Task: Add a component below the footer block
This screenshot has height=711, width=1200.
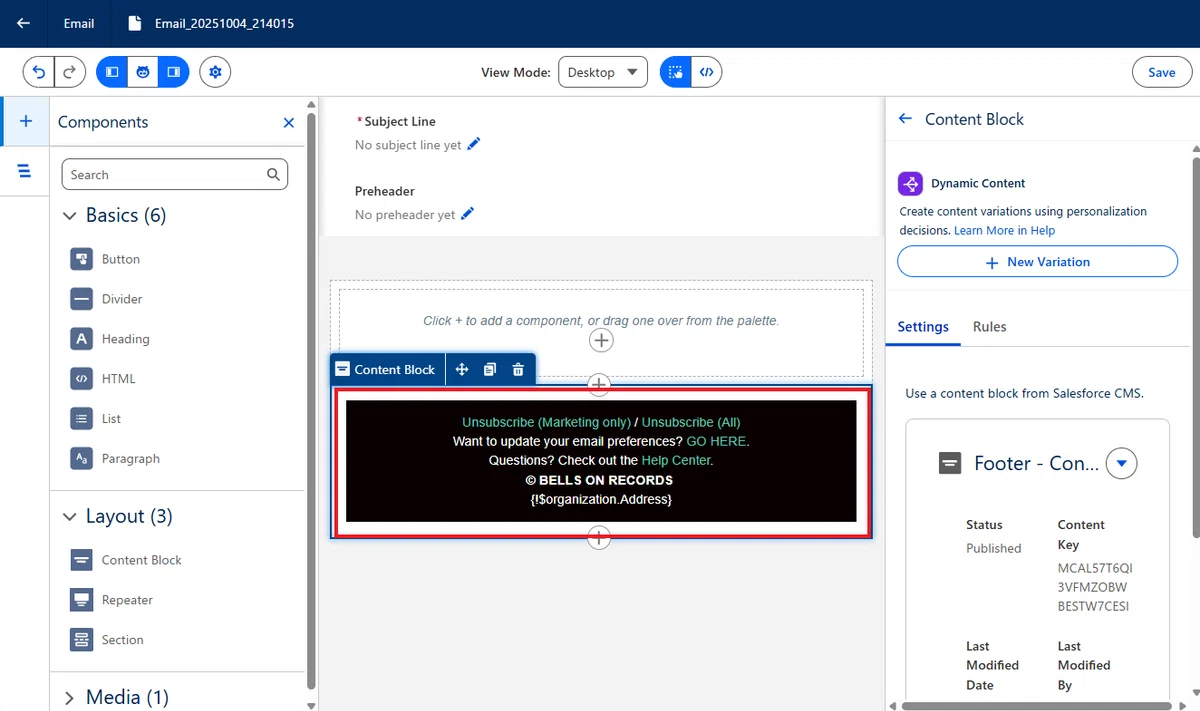Action: pos(599,538)
